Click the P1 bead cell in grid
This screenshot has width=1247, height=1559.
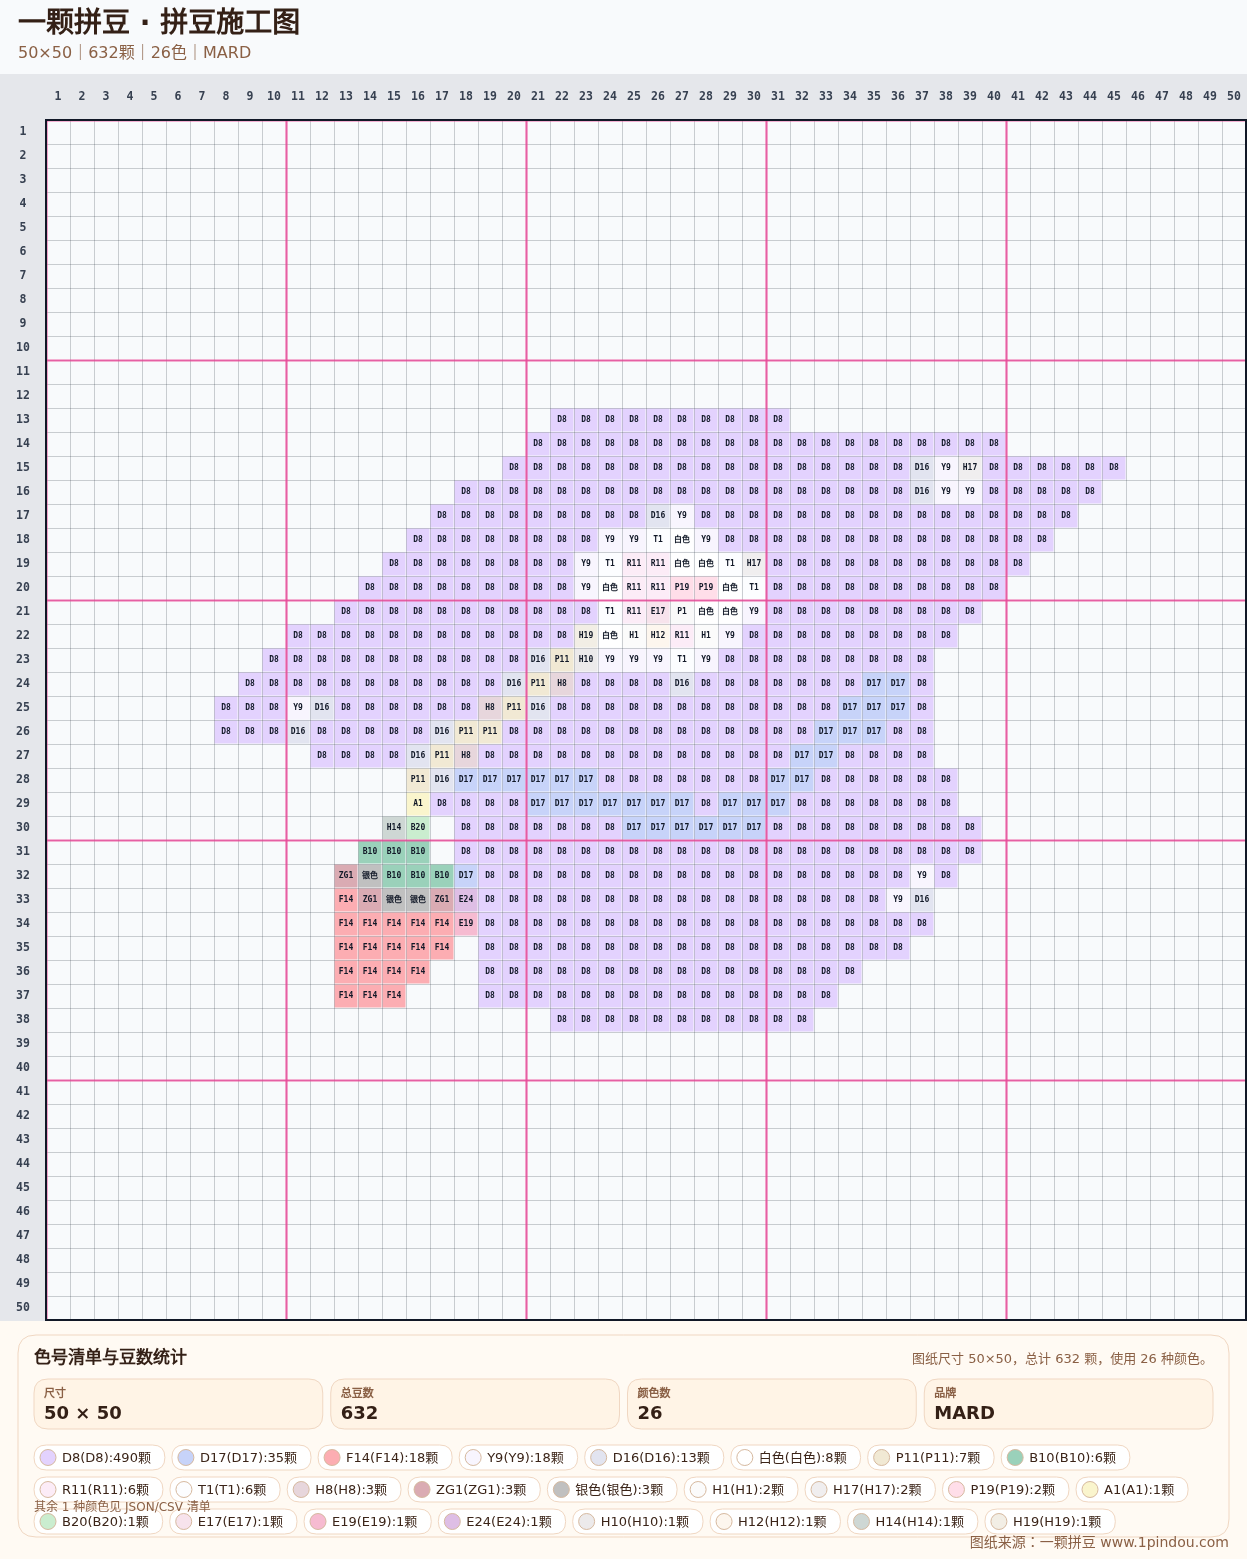point(682,611)
